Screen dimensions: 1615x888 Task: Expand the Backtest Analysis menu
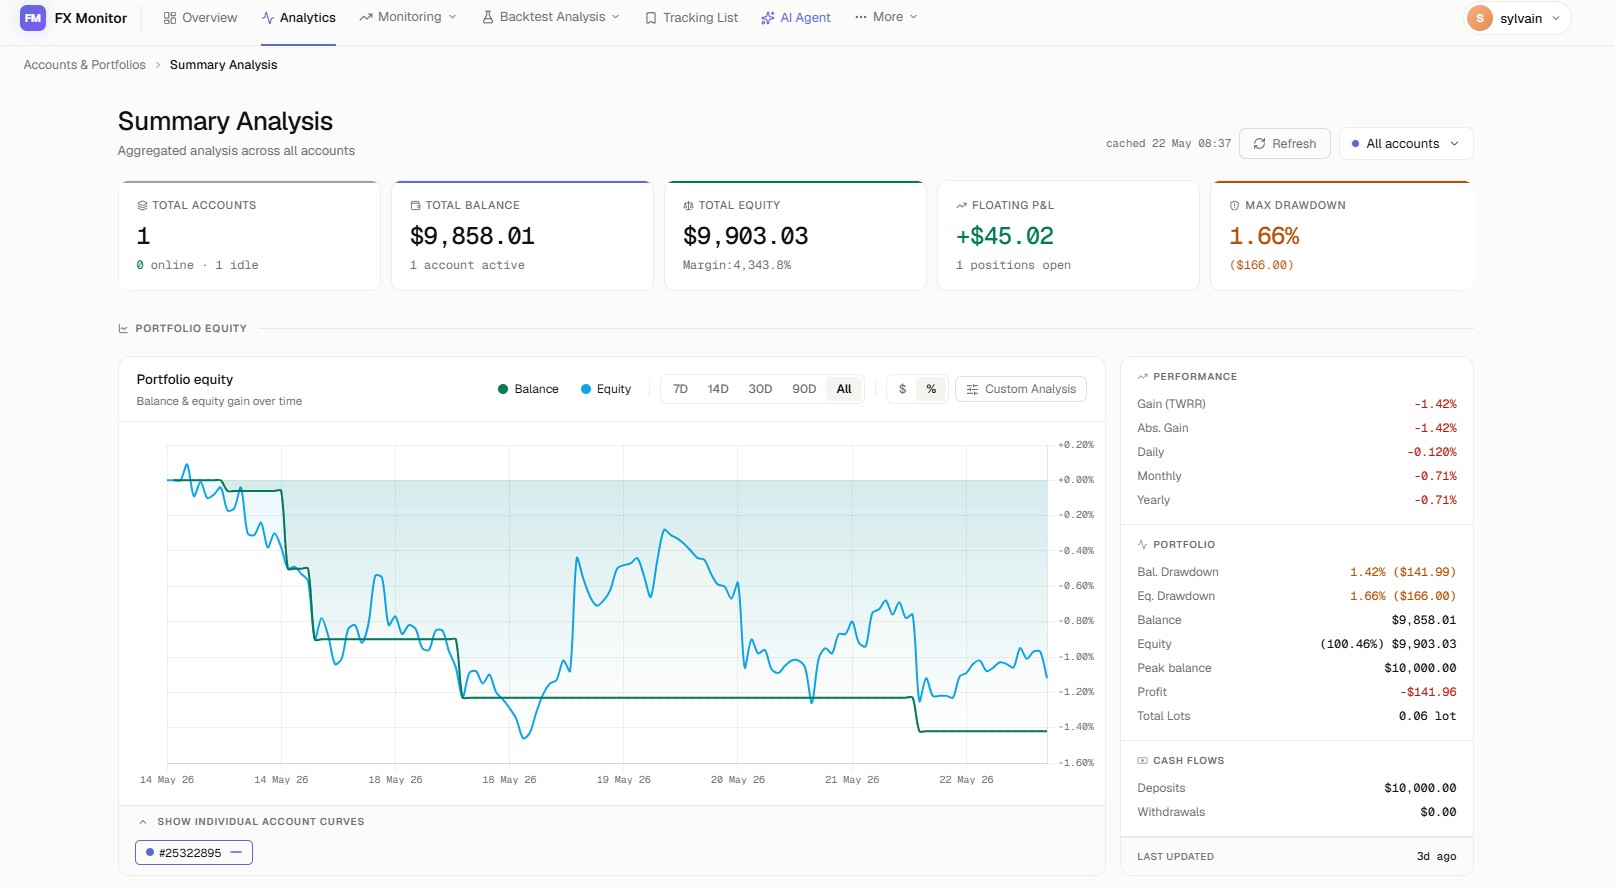point(551,17)
